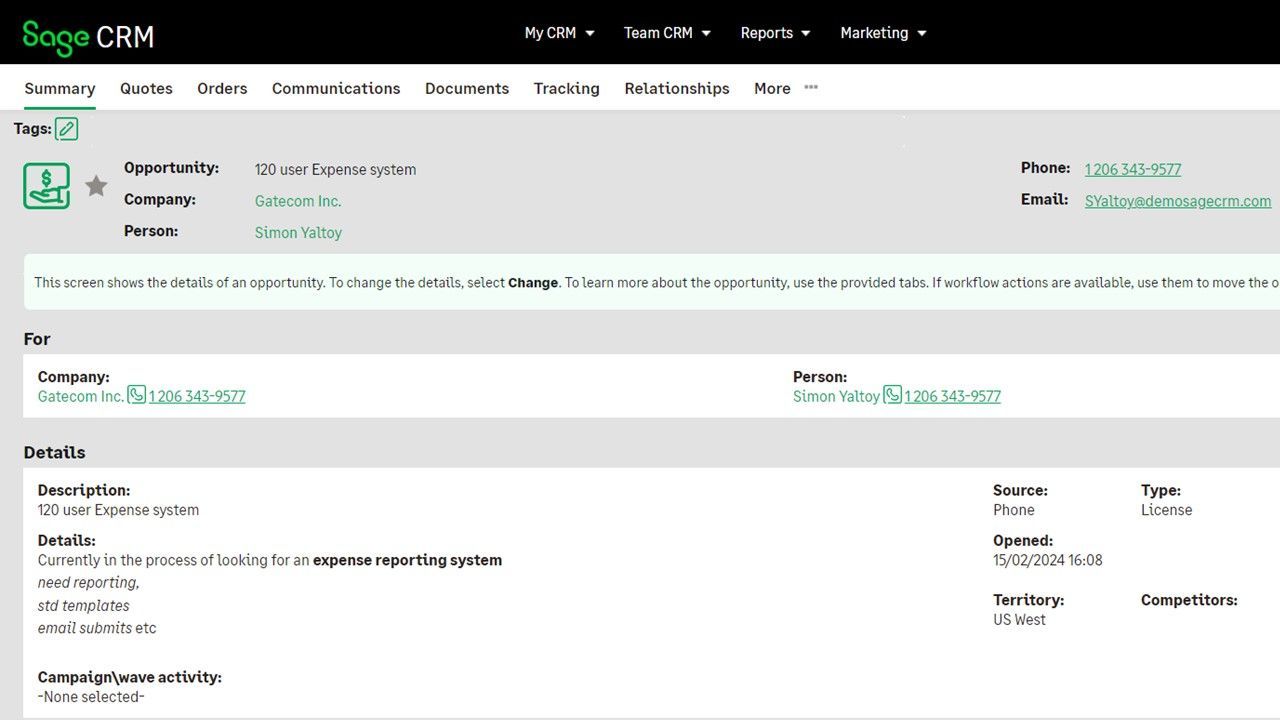
Task: Edit tags with the pencil icon
Action: point(66,128)
